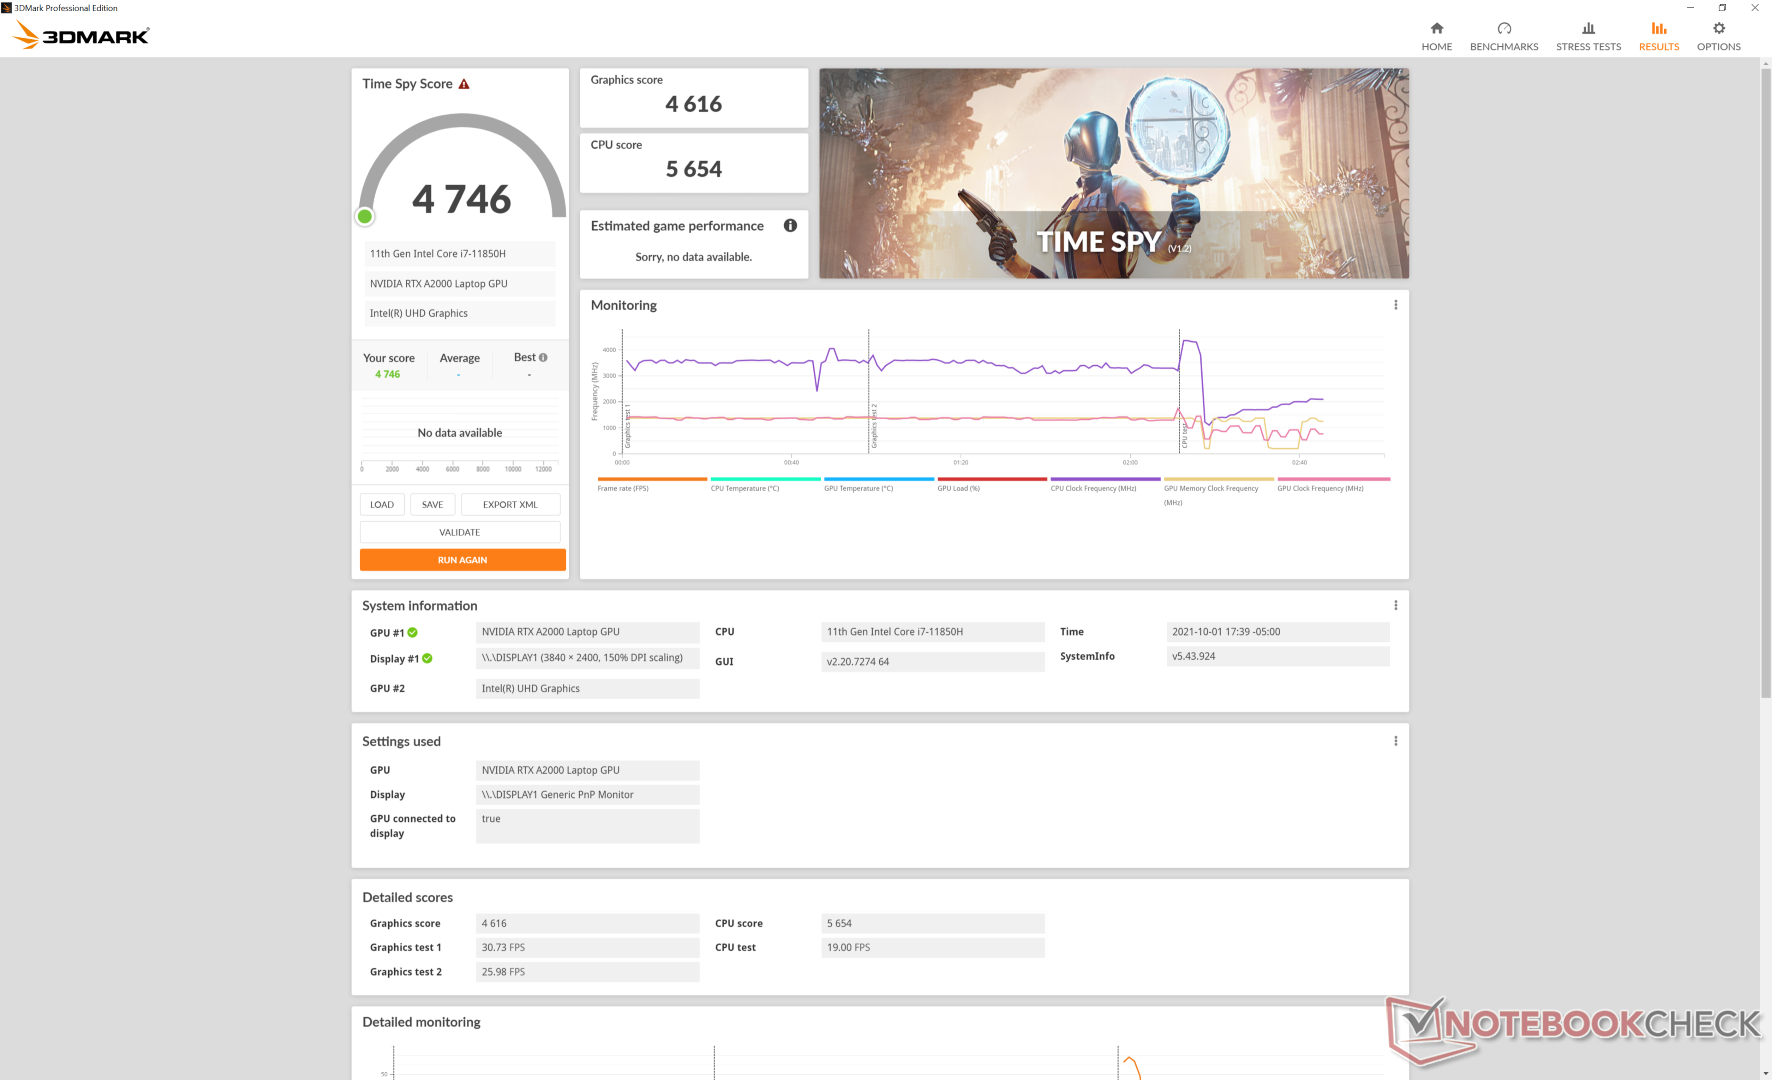Screen dimensions: 1772x1080
Task: Click the CPU score value 5 654 card
Action: click(694, 162)
